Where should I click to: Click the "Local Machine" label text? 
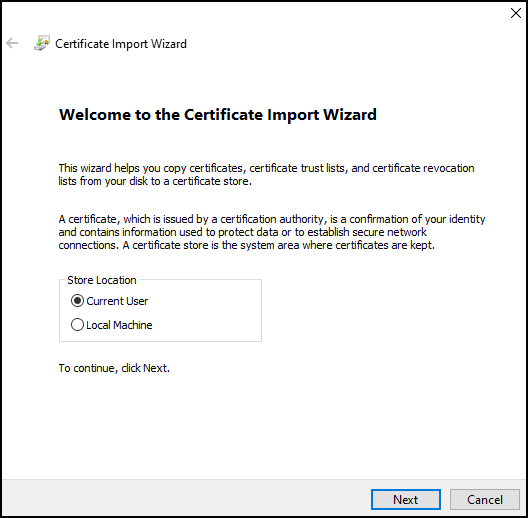click(x=119, y=325)
